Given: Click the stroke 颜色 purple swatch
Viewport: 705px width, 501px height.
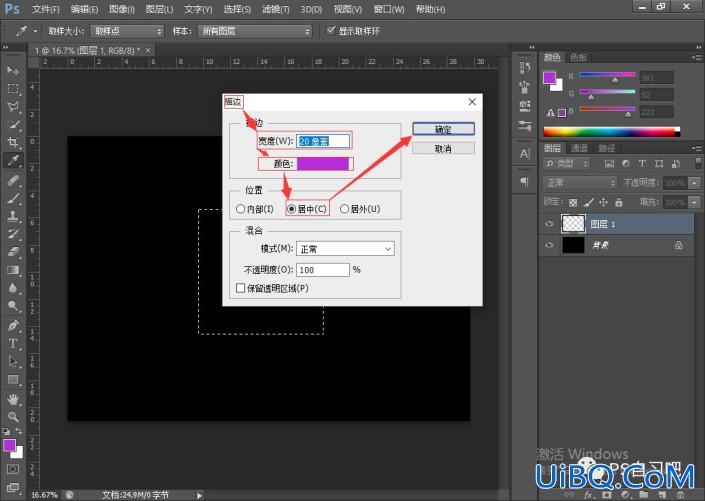Looking at the screenshot, I should (323, 164).
